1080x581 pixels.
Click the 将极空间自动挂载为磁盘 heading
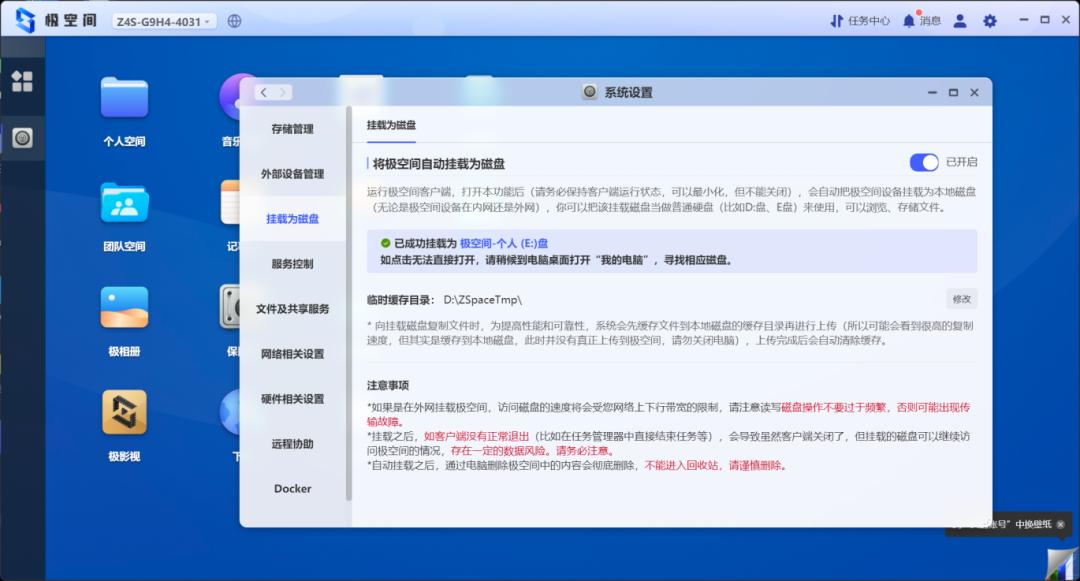click(x=439, y=164)
